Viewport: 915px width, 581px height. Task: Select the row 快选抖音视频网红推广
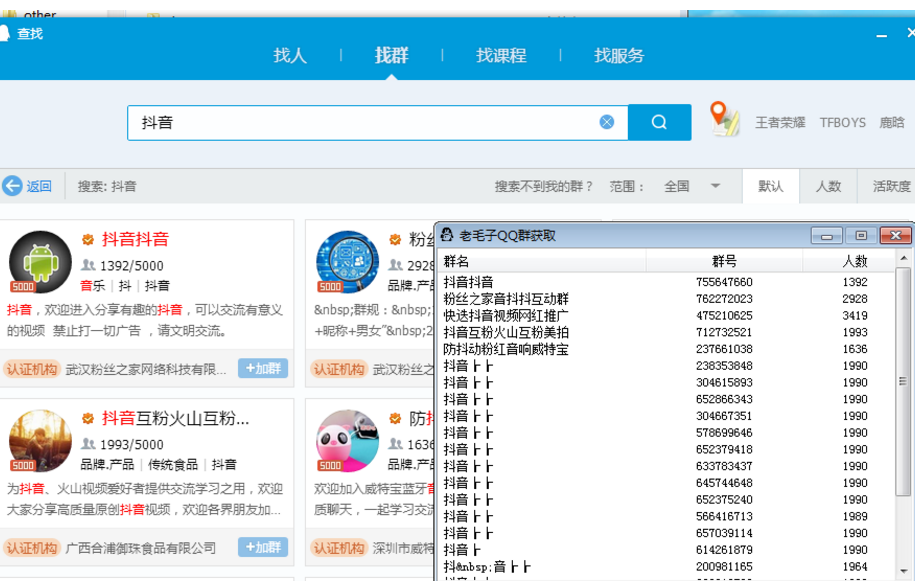(x=665, y=316)
